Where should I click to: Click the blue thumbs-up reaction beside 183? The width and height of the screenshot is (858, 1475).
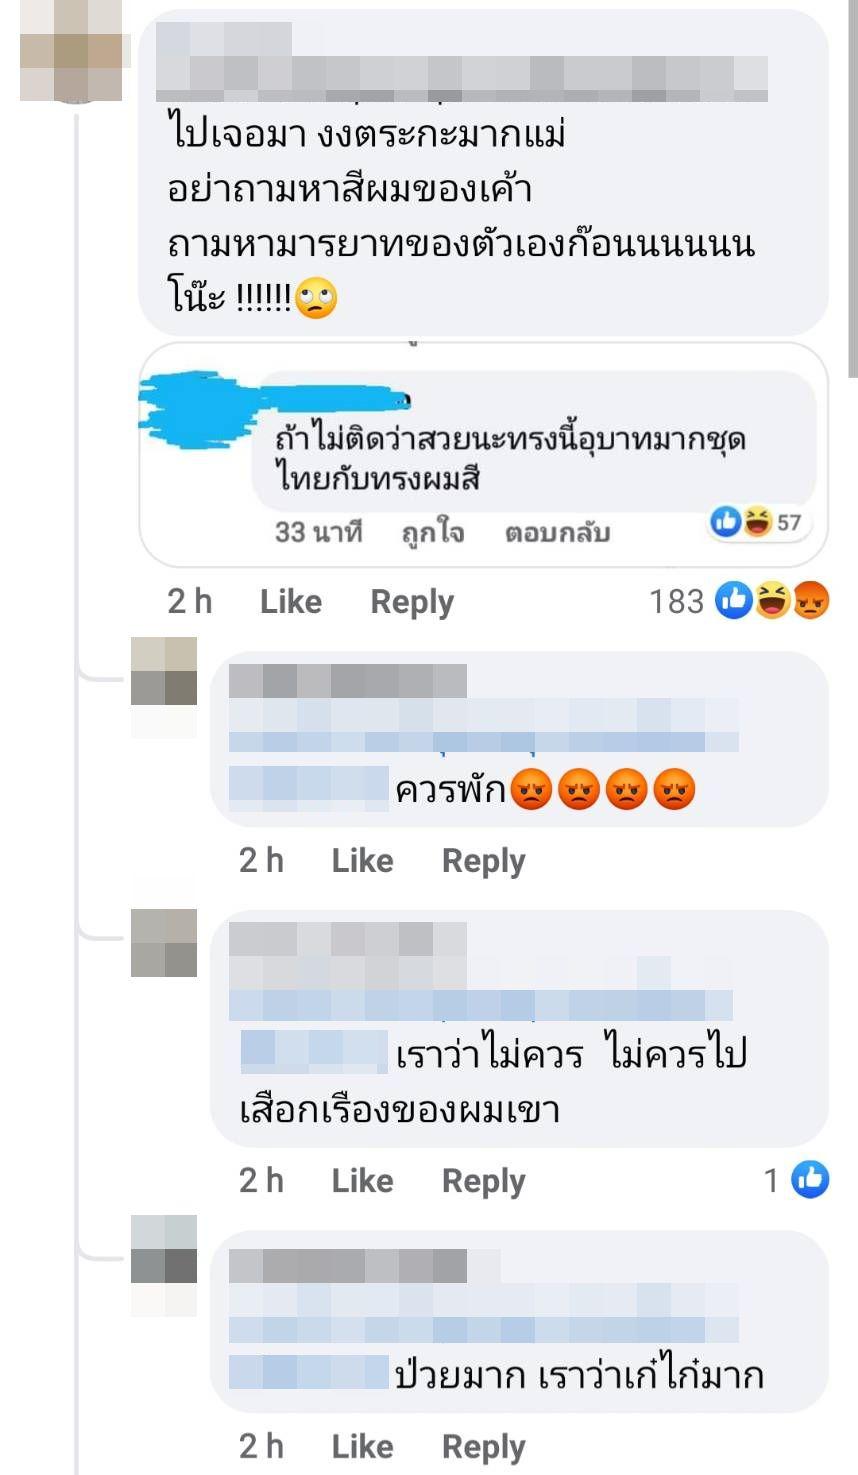pos(734,601)
